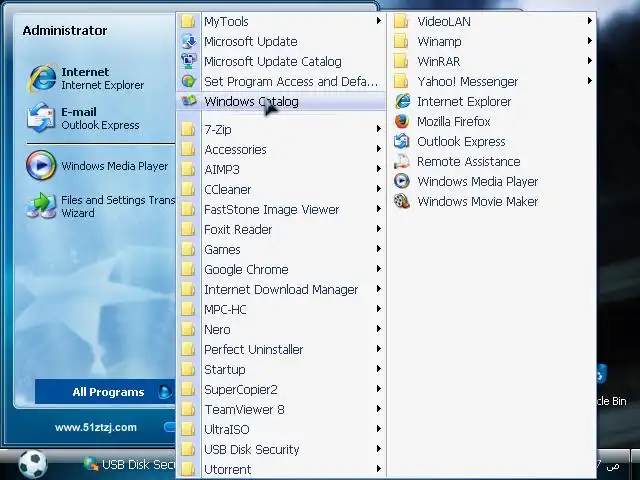The height and width of the screenshot is (480, 640).
Task: Click the Recycle Bin icon on the desktop
Action: coord(603,375)
